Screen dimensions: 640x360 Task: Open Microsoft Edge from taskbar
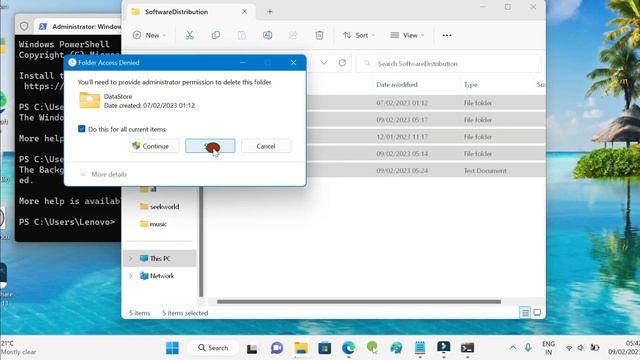pyautogui.click(x=348, y=348)
